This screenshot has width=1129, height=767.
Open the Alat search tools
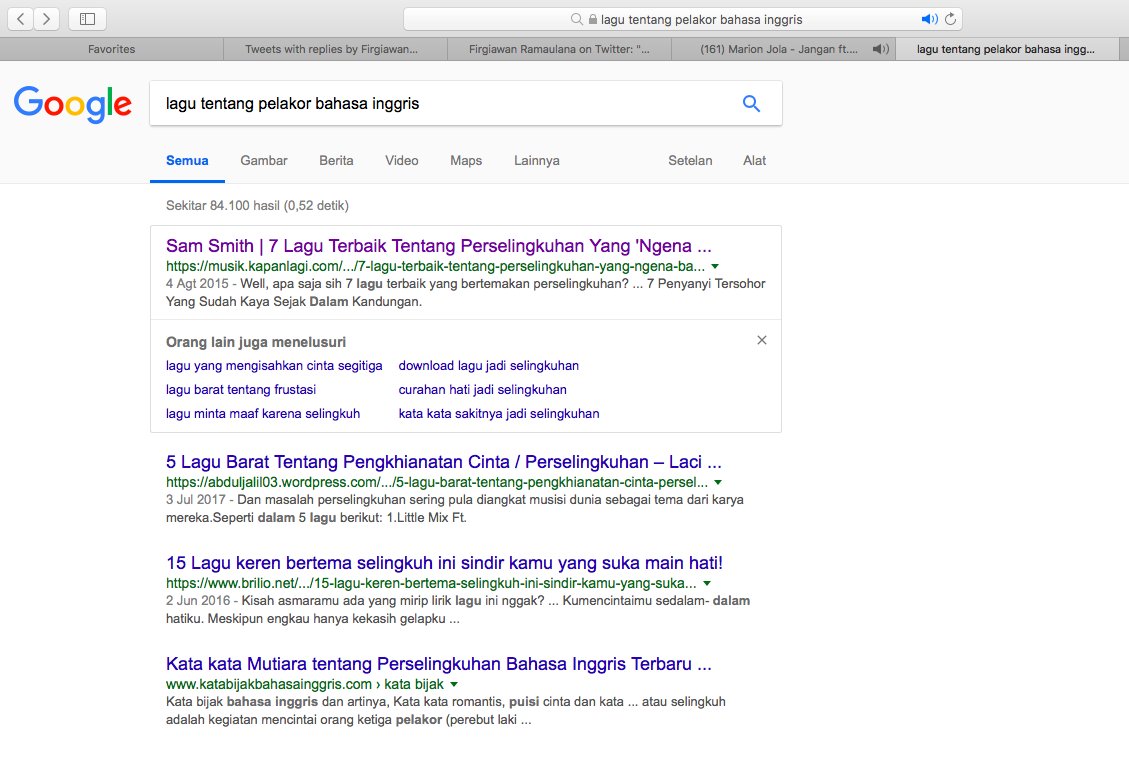click(754, 161)
